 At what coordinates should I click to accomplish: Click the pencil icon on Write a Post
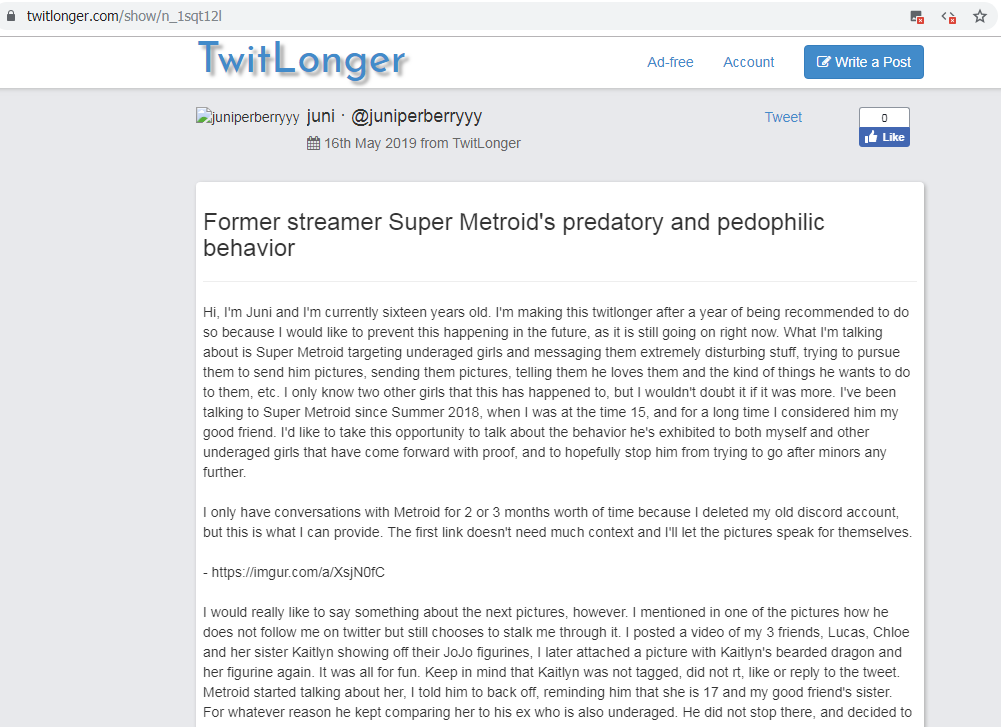(x=823, y=62)
